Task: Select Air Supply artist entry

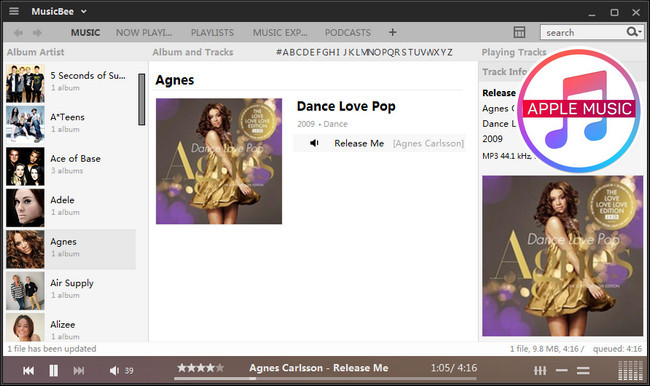Action: (70, 291)
